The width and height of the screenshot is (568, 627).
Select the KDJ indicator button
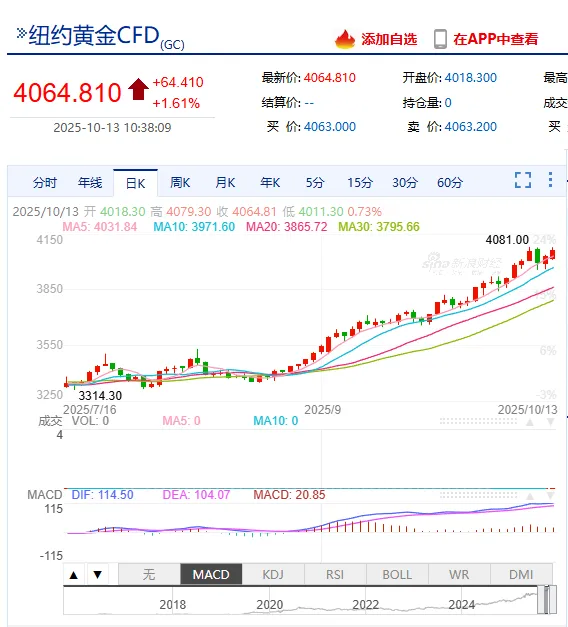pos(273,575)
